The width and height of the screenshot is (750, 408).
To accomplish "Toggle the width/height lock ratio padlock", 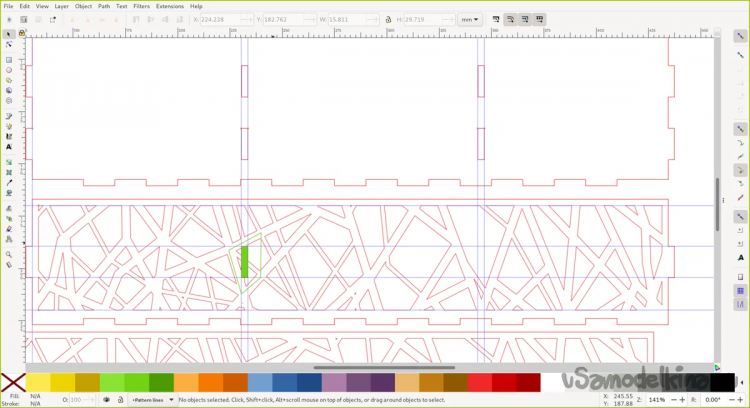I will pos(388,19).
